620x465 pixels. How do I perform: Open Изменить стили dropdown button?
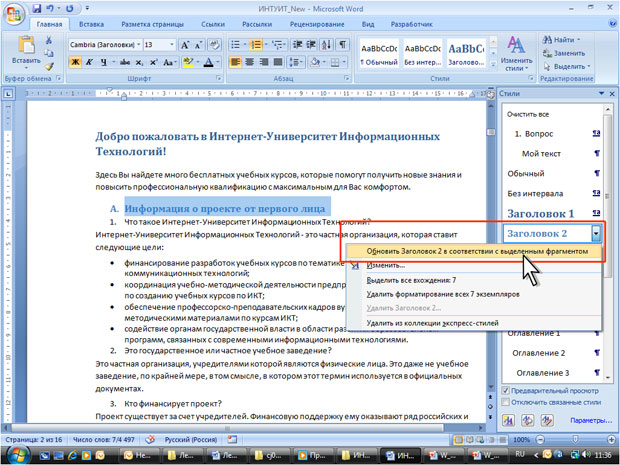[516, 54]
